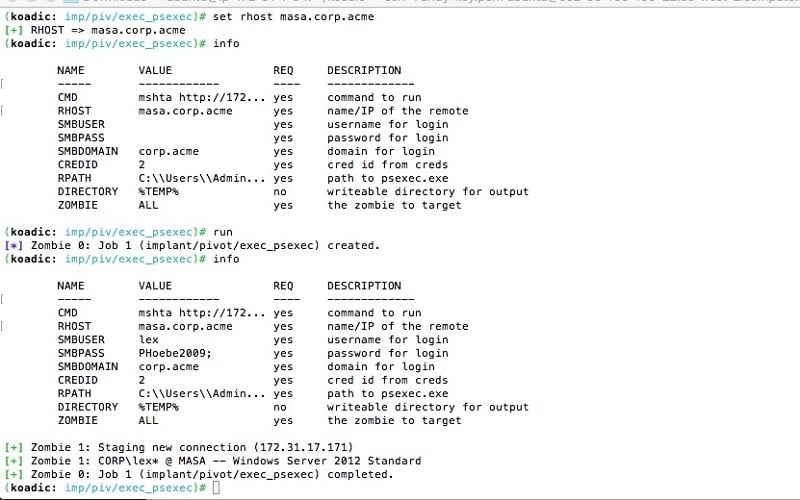Click 'corp.acme' SMBDOMAIN value in first table
The height and width of the screenshot is (500, 800).
[168, 152]
